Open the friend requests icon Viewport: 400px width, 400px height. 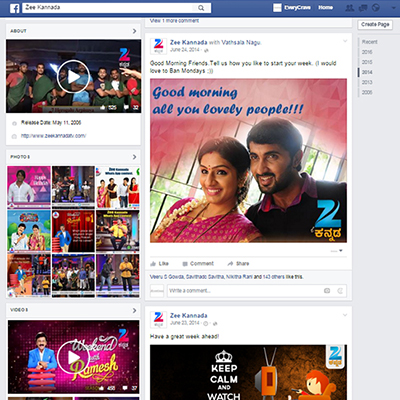click(349, 8)
